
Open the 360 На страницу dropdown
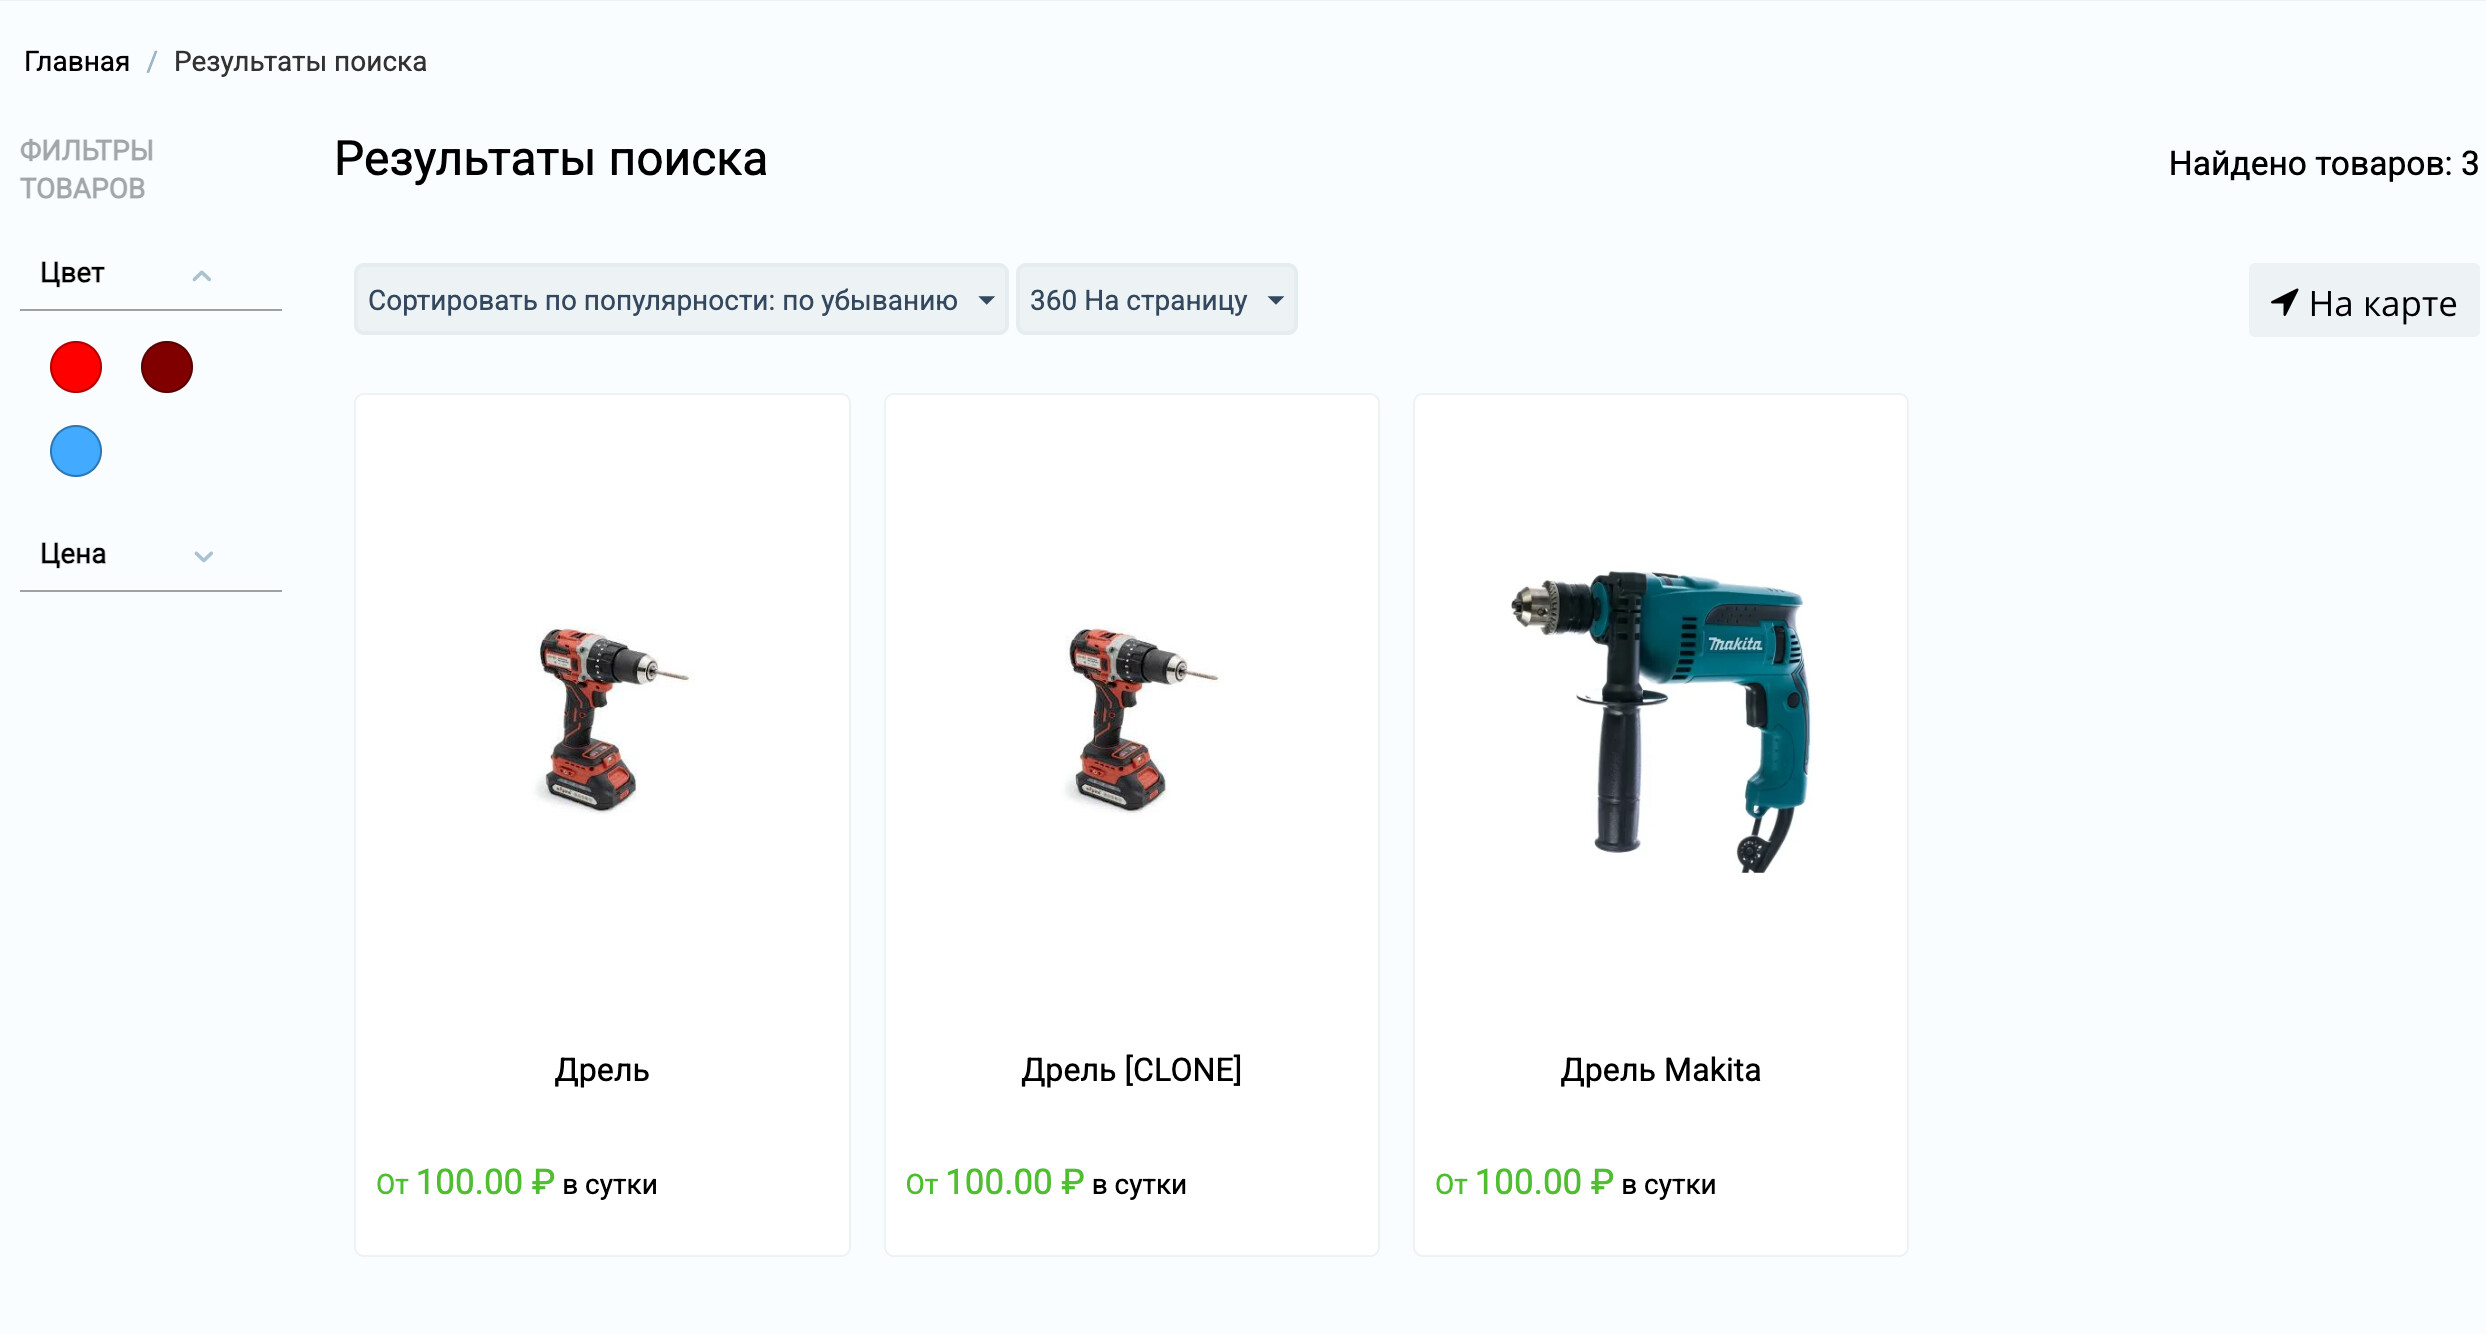[1157, 300]
